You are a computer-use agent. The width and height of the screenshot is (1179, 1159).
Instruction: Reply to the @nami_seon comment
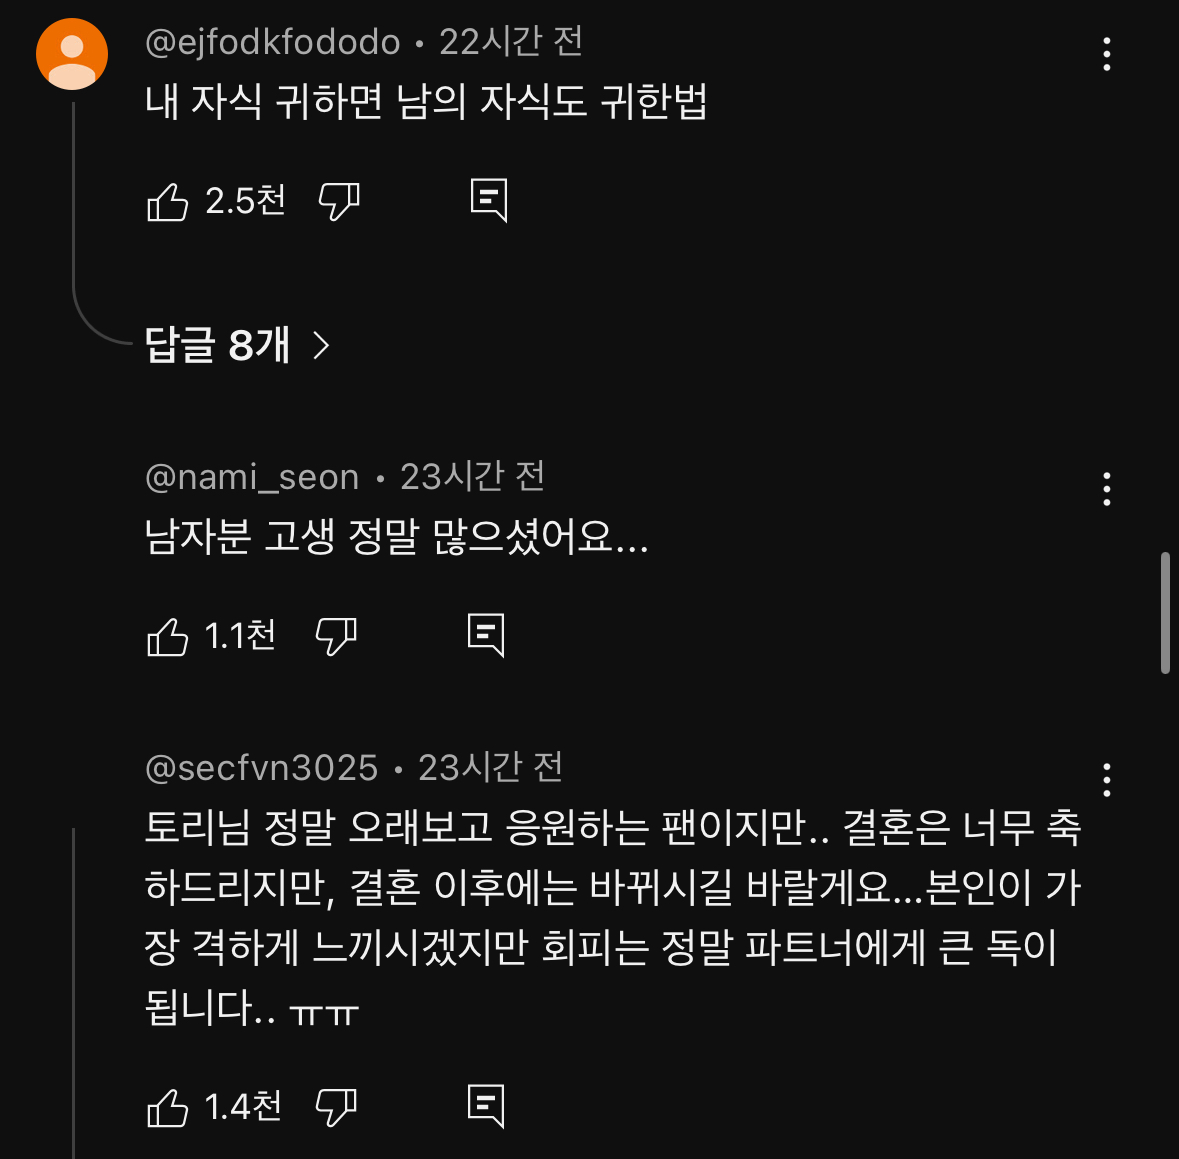(x=487, y=635)
